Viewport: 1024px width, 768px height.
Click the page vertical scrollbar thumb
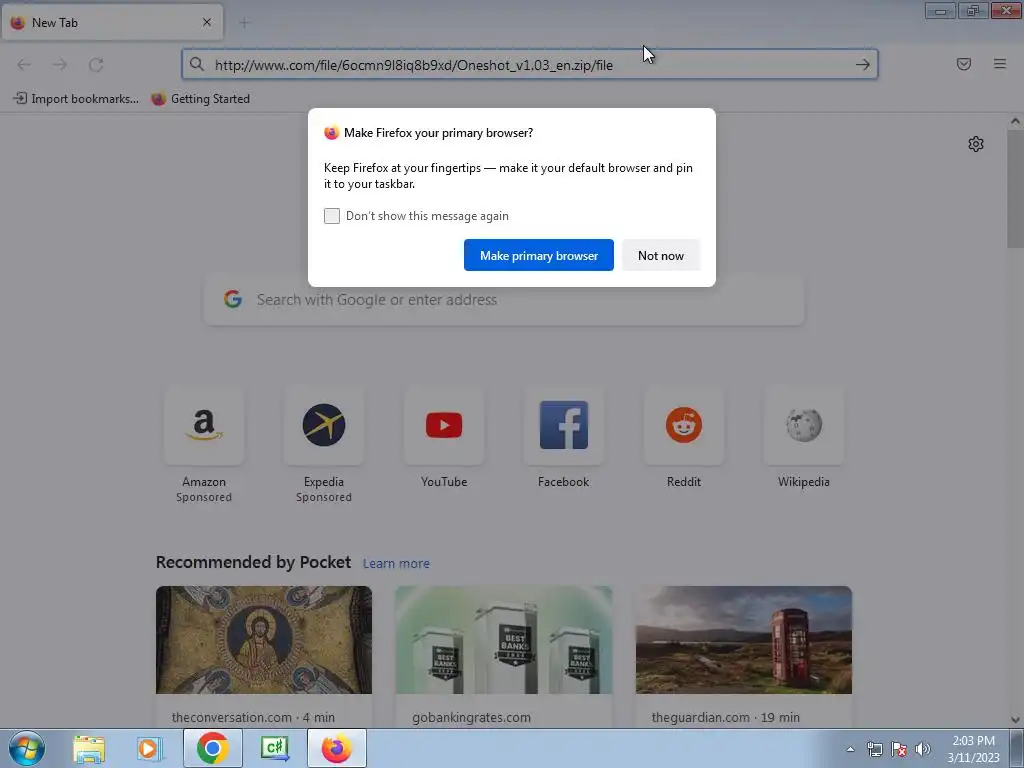1015,189
